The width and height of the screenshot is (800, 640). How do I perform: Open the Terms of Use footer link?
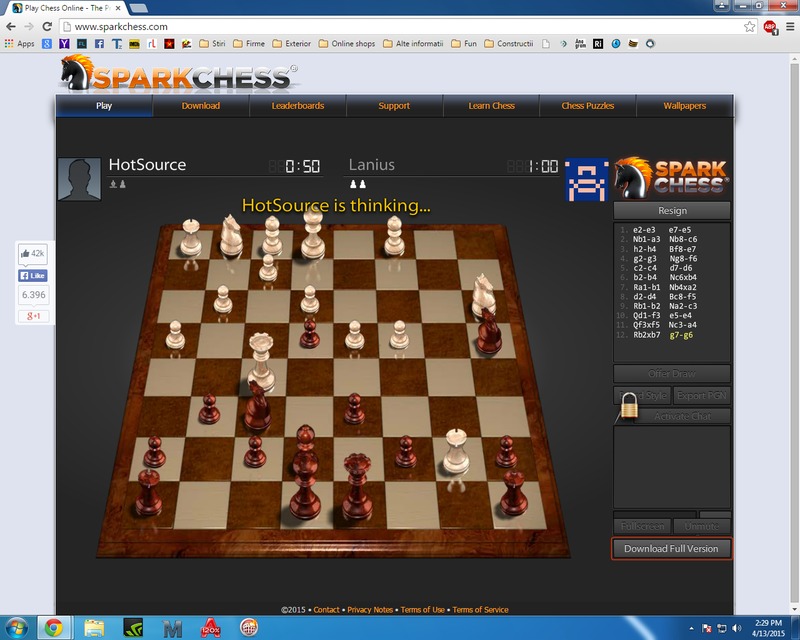coord(422,610)
